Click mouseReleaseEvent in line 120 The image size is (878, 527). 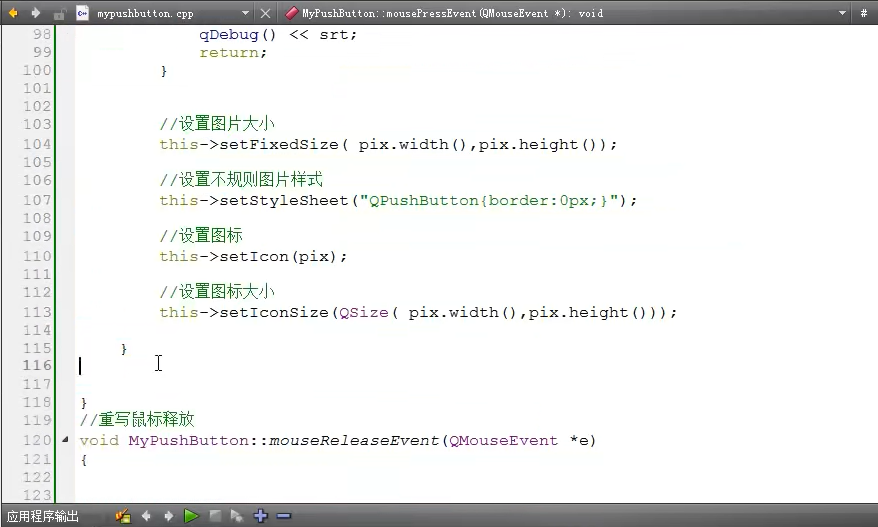tap(354, 441)
